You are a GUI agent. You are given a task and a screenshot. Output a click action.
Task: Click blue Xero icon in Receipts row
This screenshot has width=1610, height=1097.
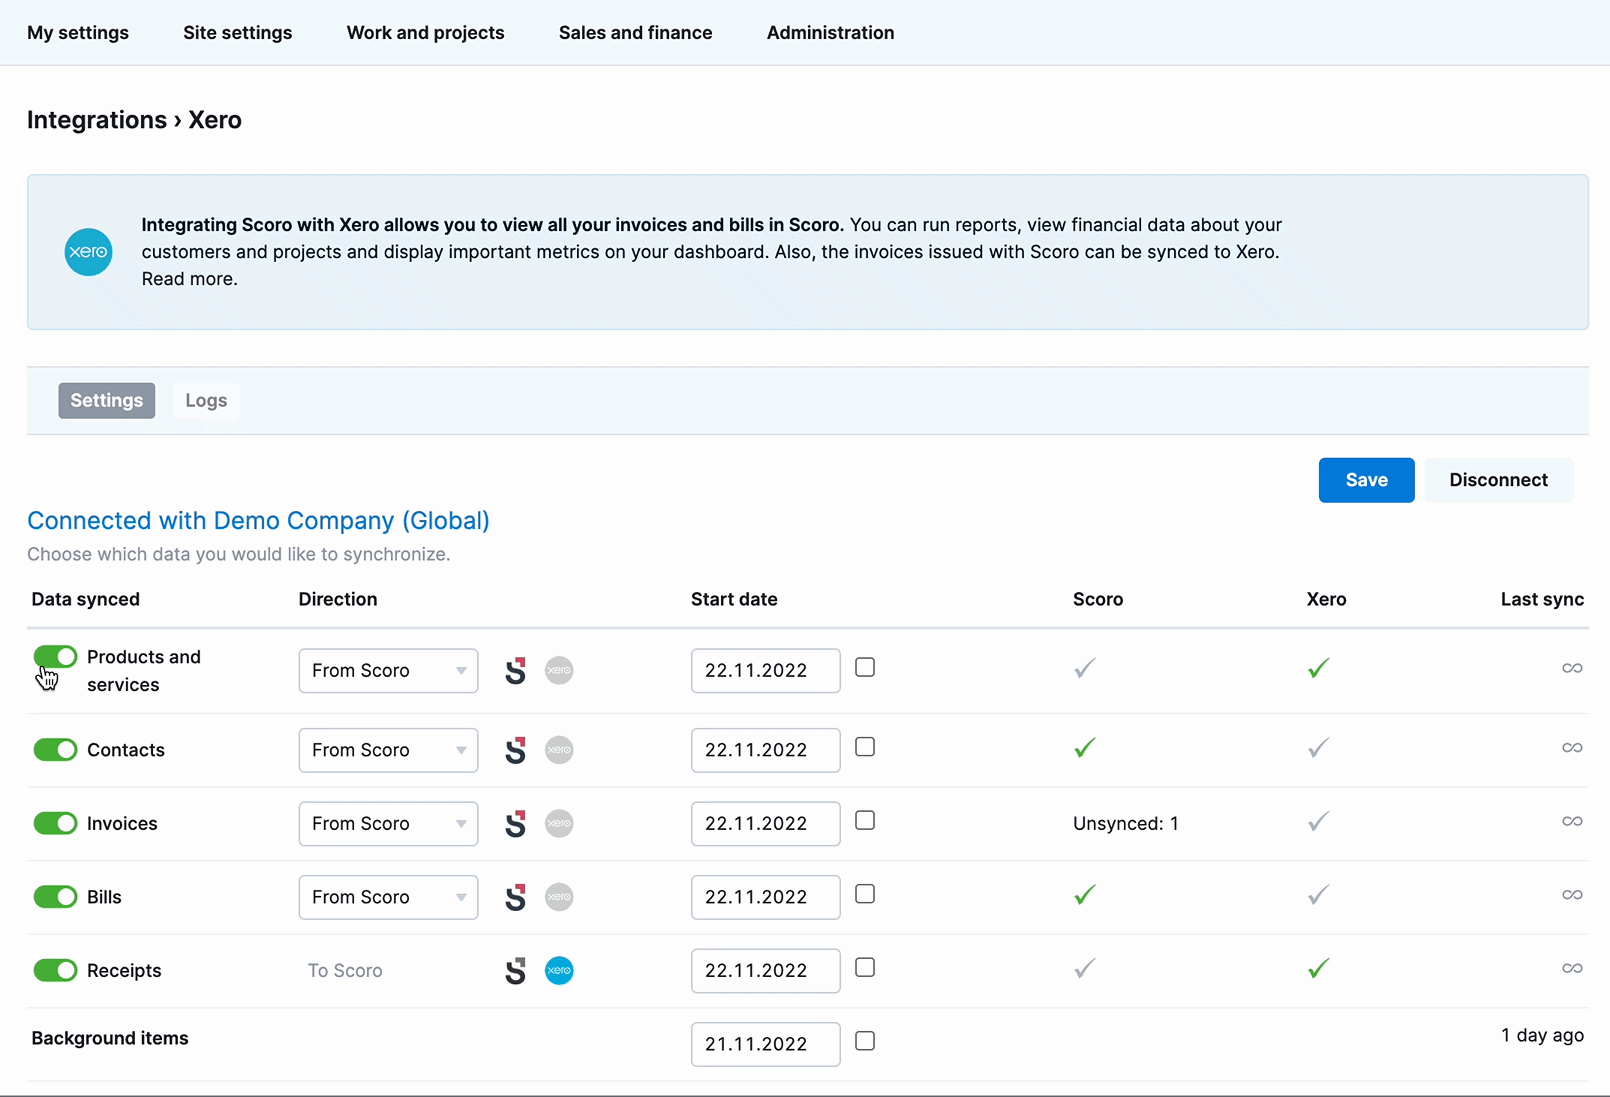point(559,970)
